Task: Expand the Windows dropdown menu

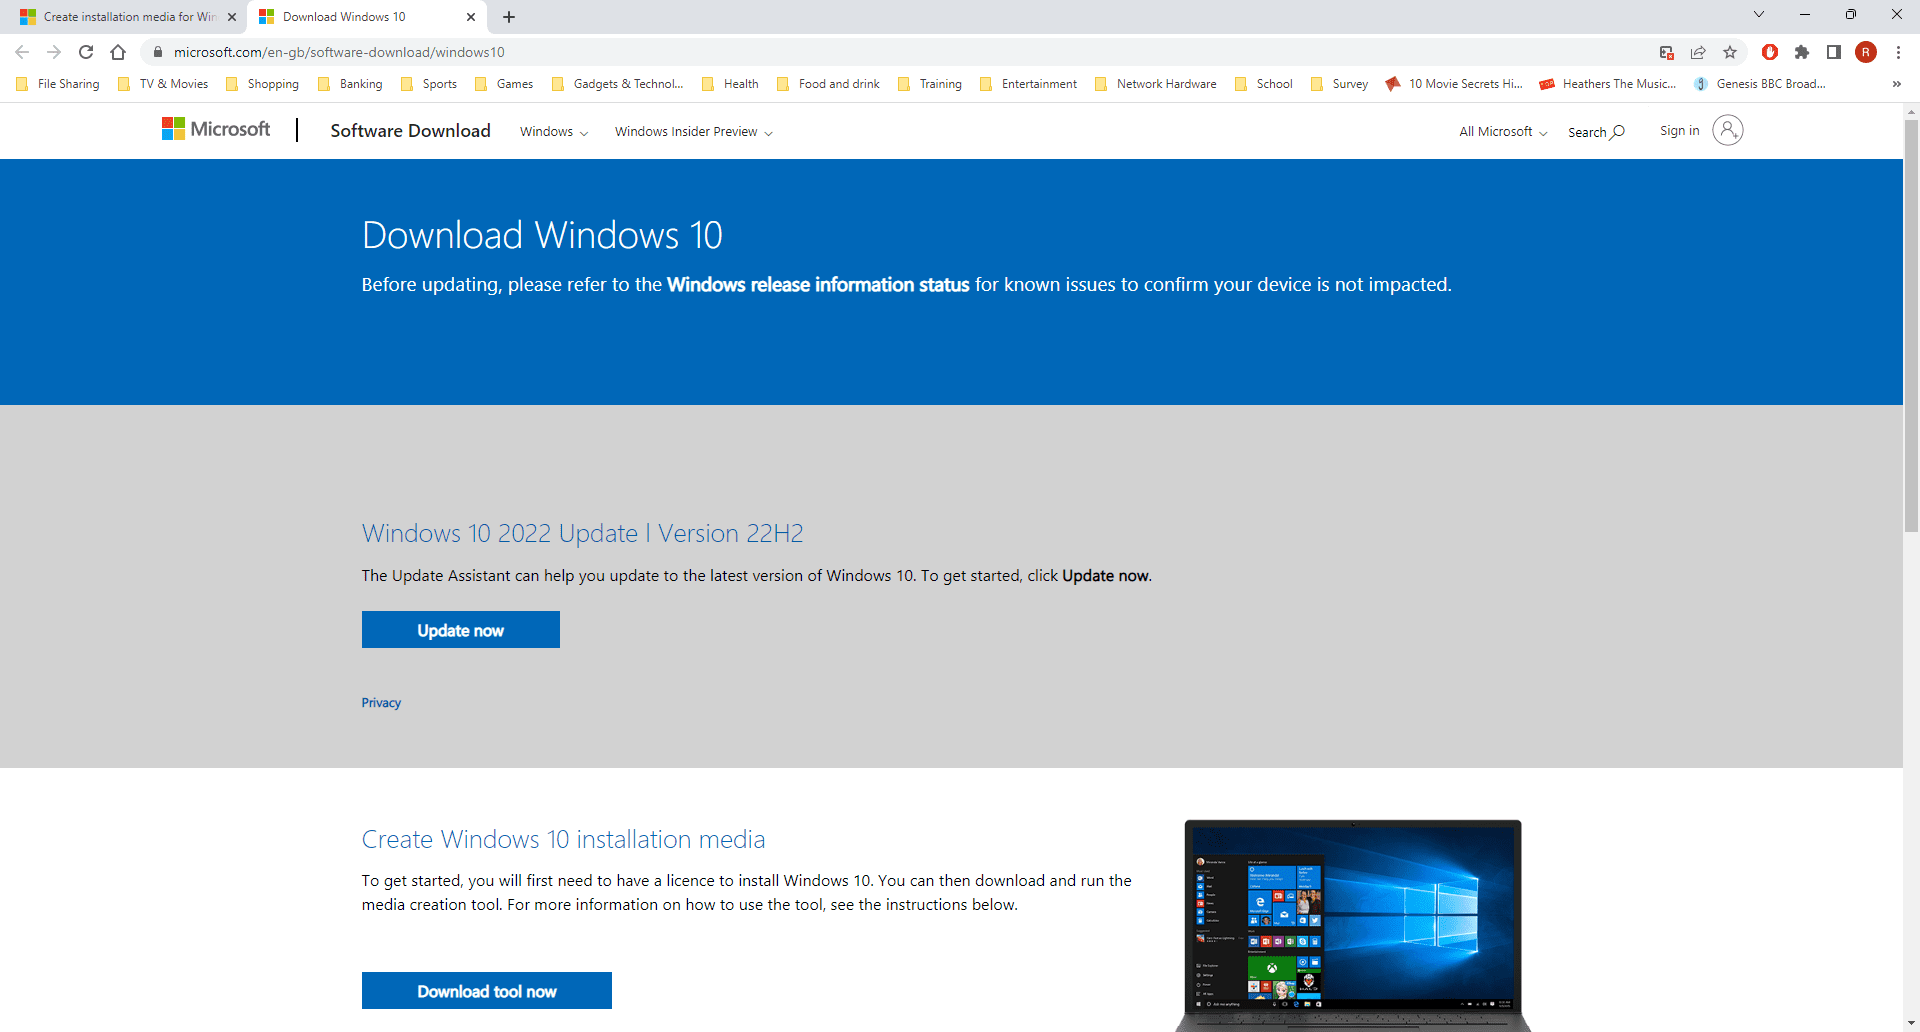Action: pyautogui.click(x=553, y=132)
